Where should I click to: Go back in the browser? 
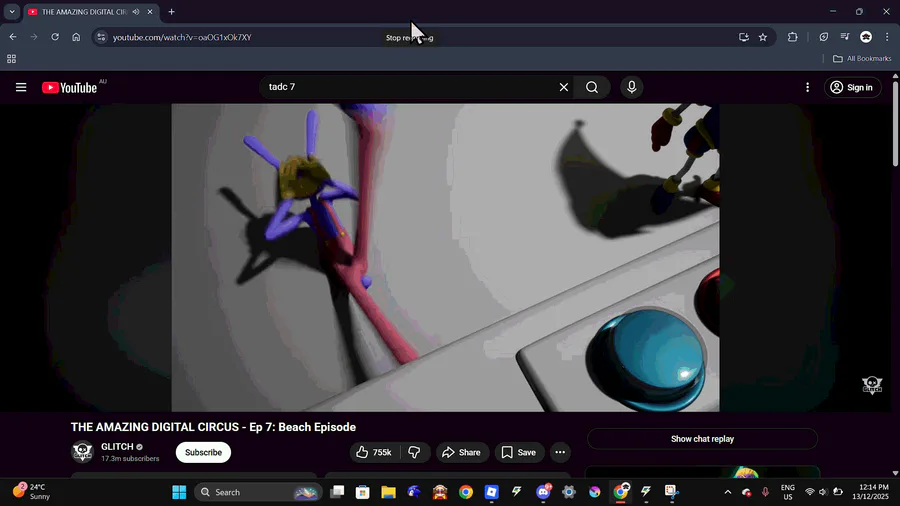13,37
